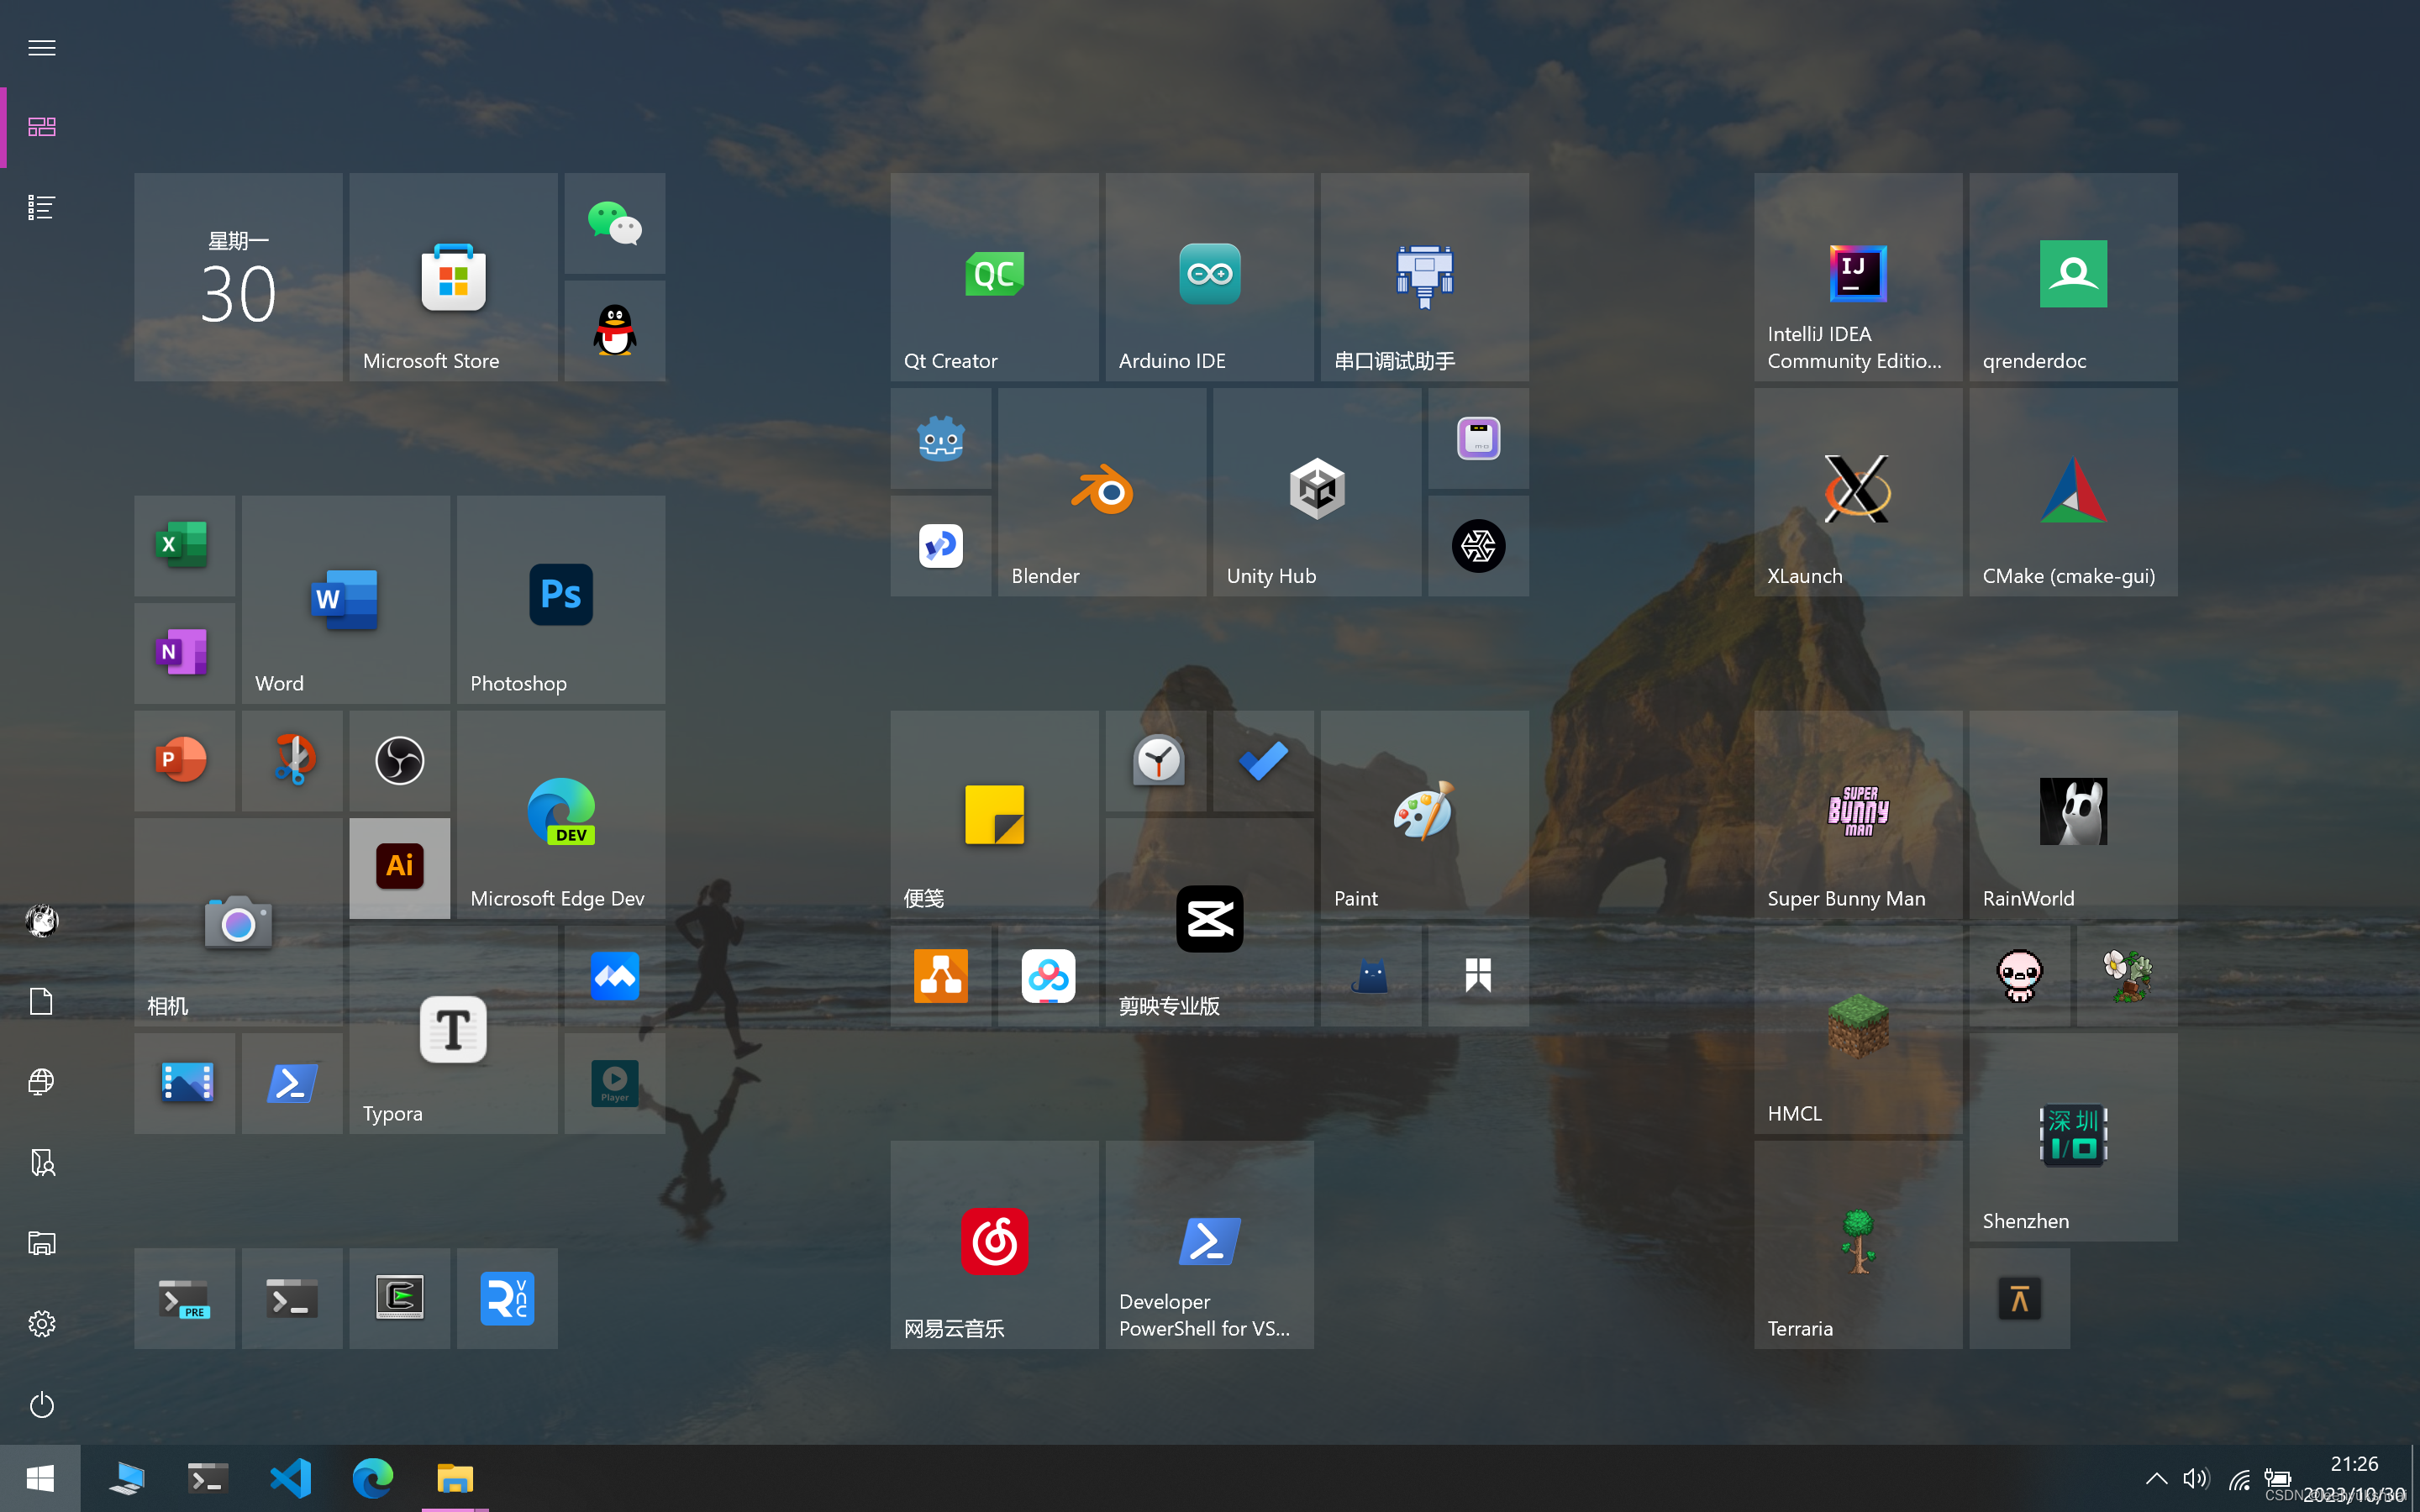Open the Arduino IDE tile
Image resolution: width=2420 pixels, height=1512 pixels.
pyautogui.click(x=1209, y=277)
